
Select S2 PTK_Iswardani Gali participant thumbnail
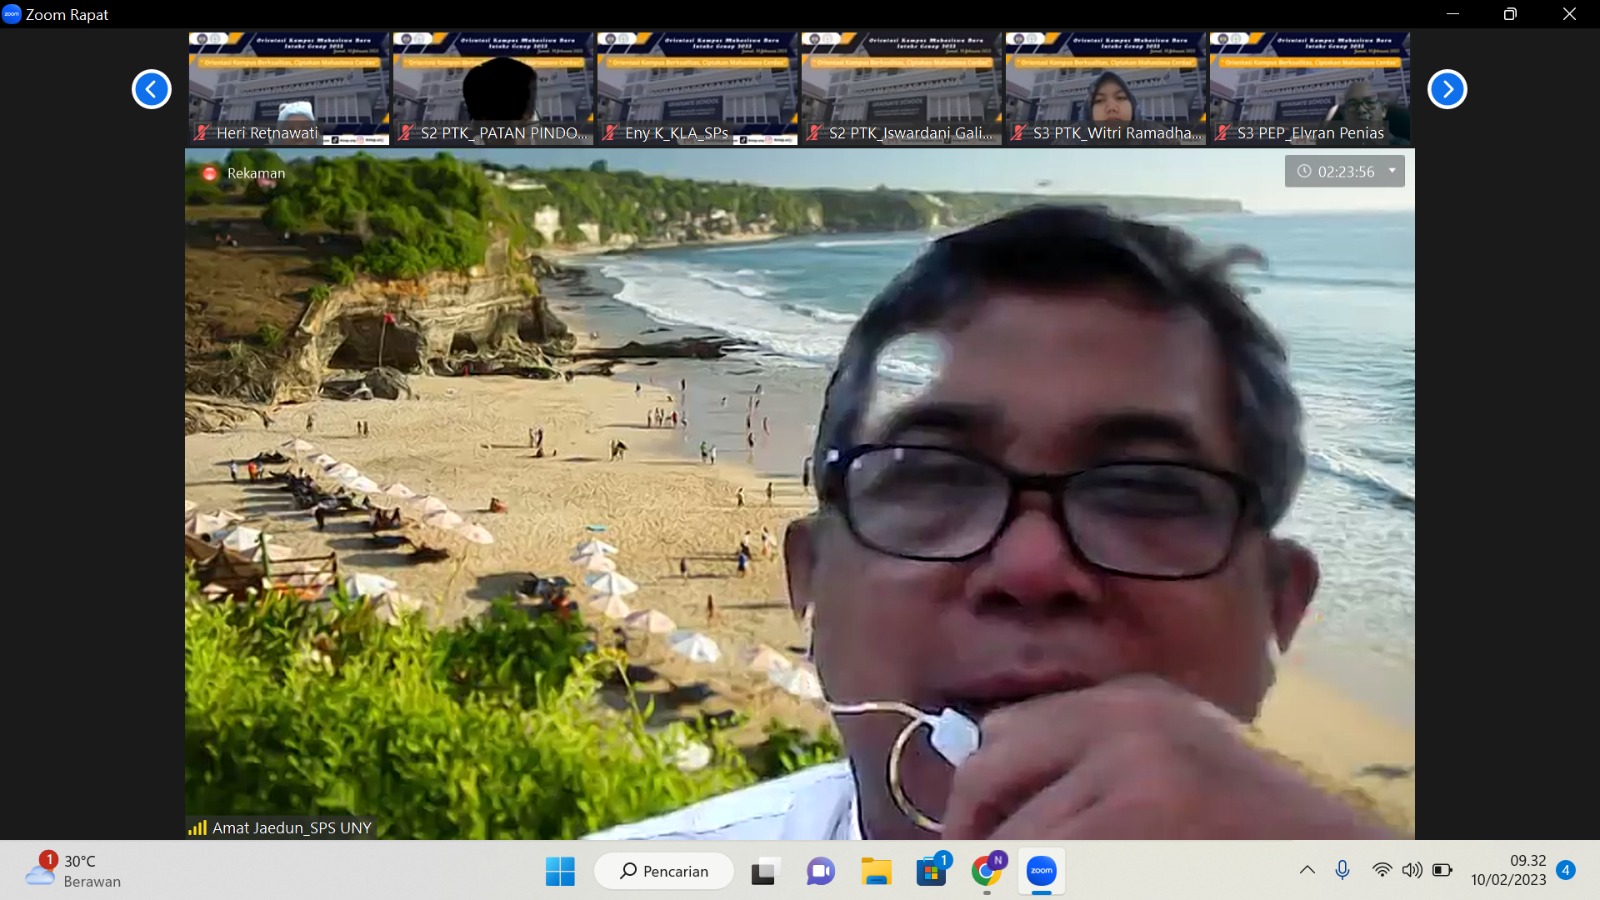[901, 89]
